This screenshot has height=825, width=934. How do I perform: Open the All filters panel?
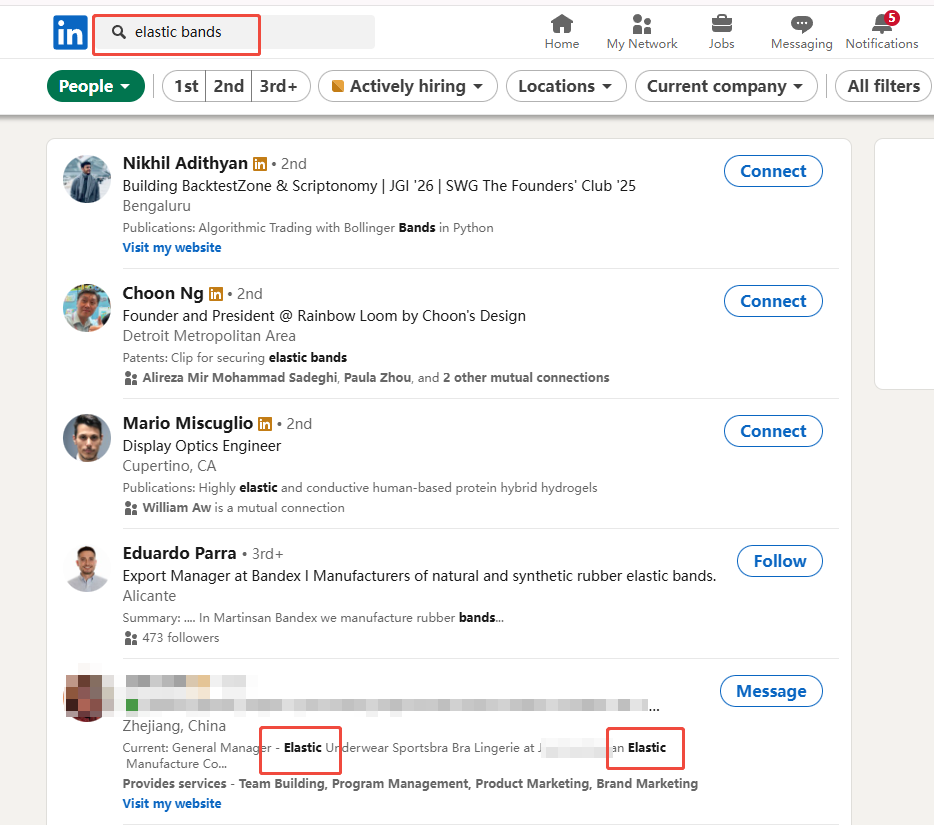tap(883, 86)
